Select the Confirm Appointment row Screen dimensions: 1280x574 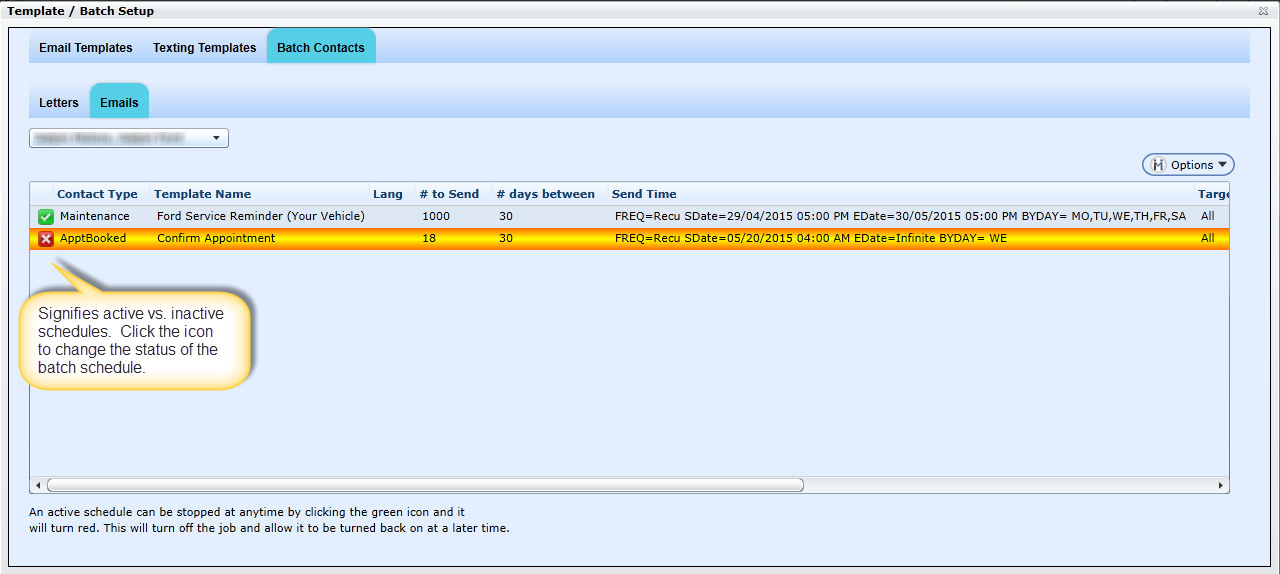216,239
